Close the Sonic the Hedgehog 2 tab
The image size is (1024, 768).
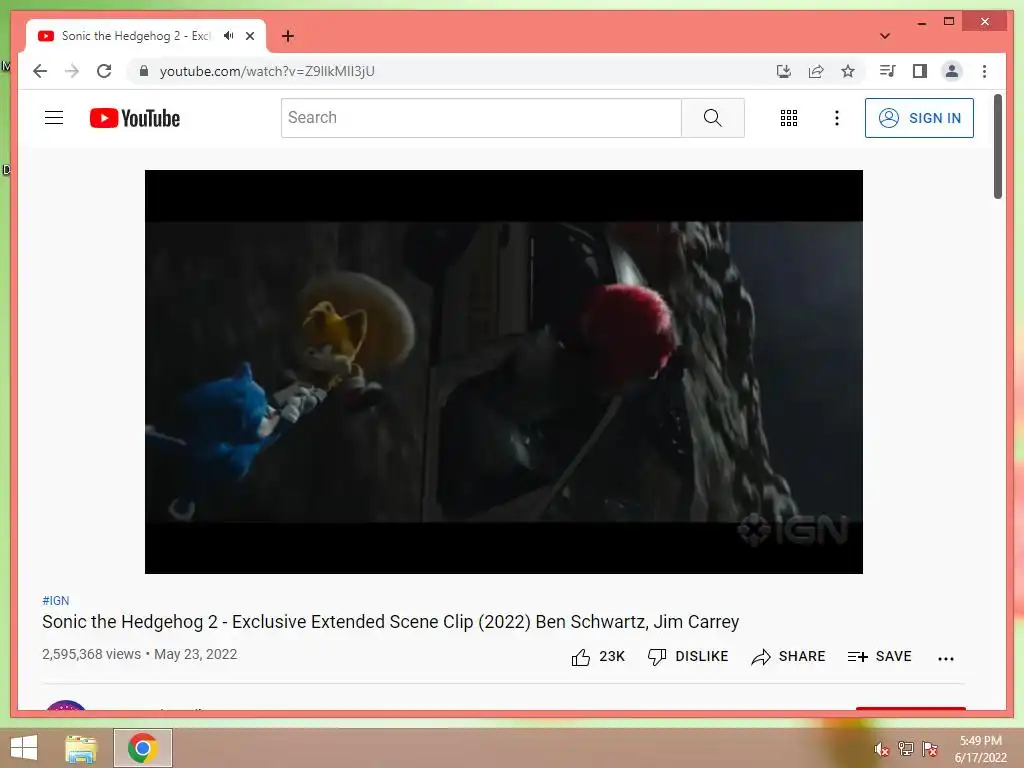click(x=249, y=36)
